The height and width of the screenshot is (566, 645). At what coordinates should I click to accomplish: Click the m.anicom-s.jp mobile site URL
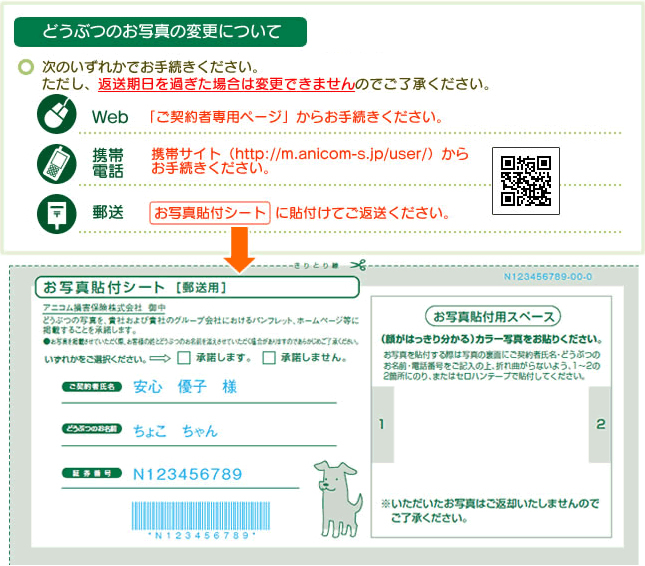[334, 153]
